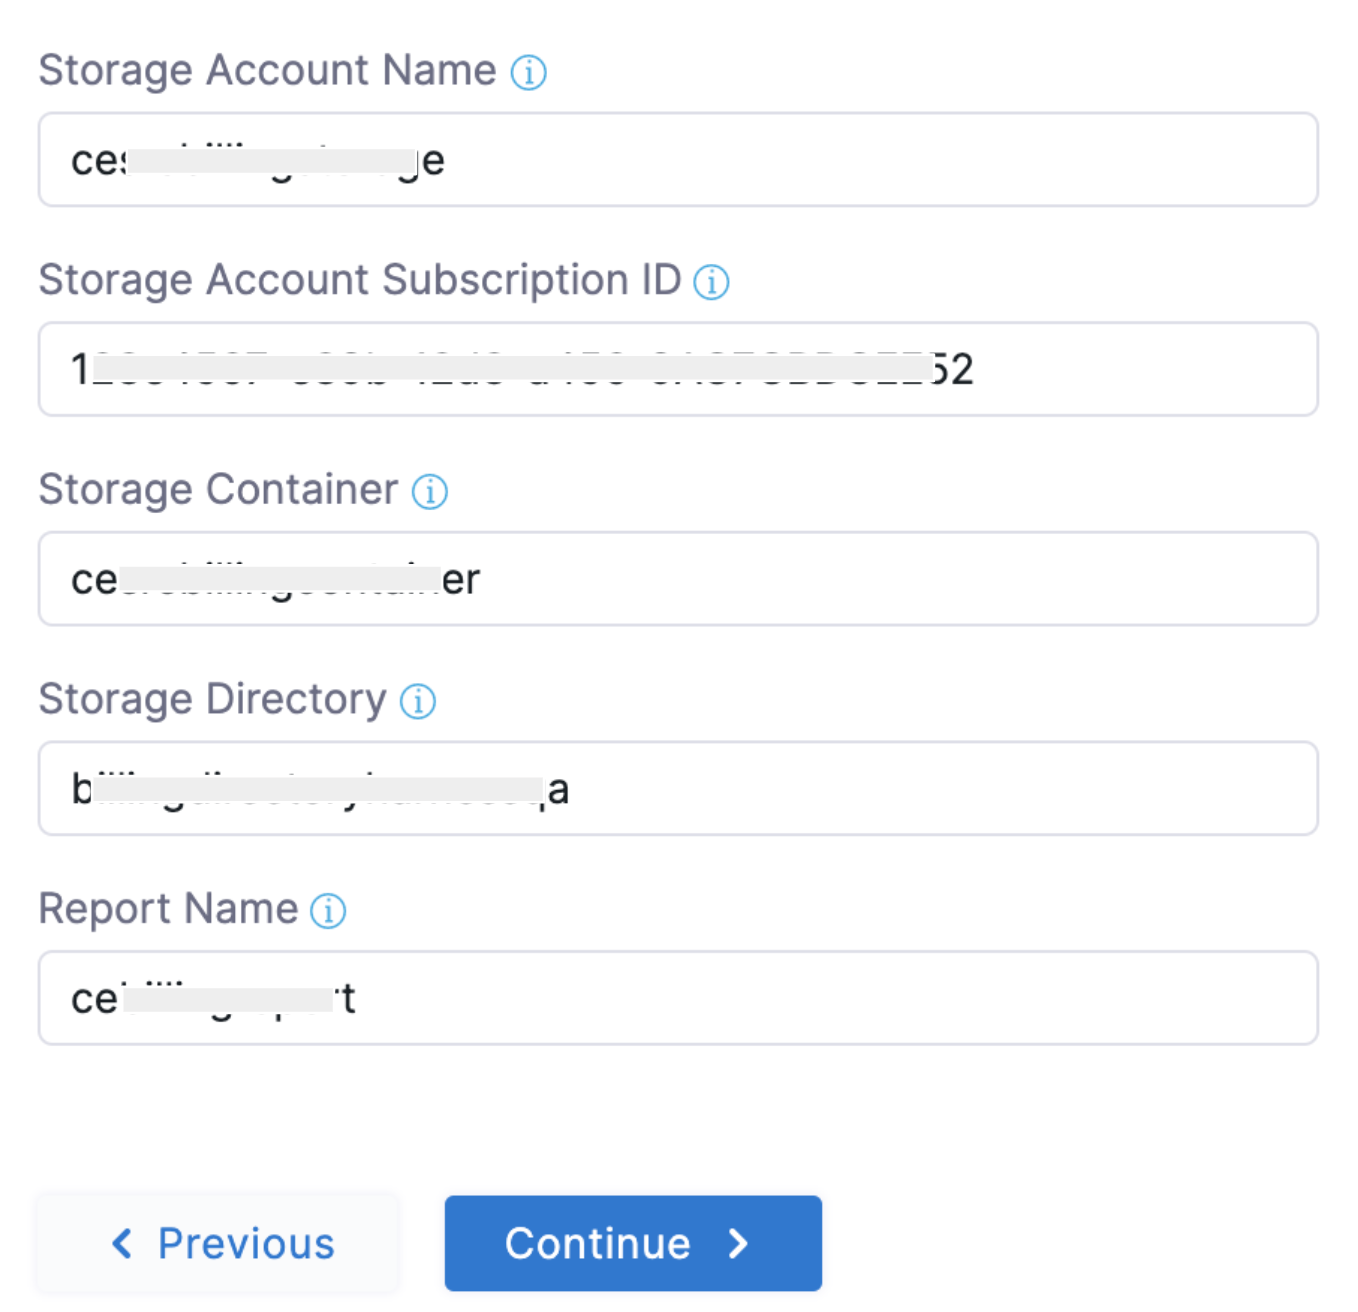Click the Storage Account Subscription ID label
The height and width of the screenshot is (1312, 1358).
click(359, 281)
